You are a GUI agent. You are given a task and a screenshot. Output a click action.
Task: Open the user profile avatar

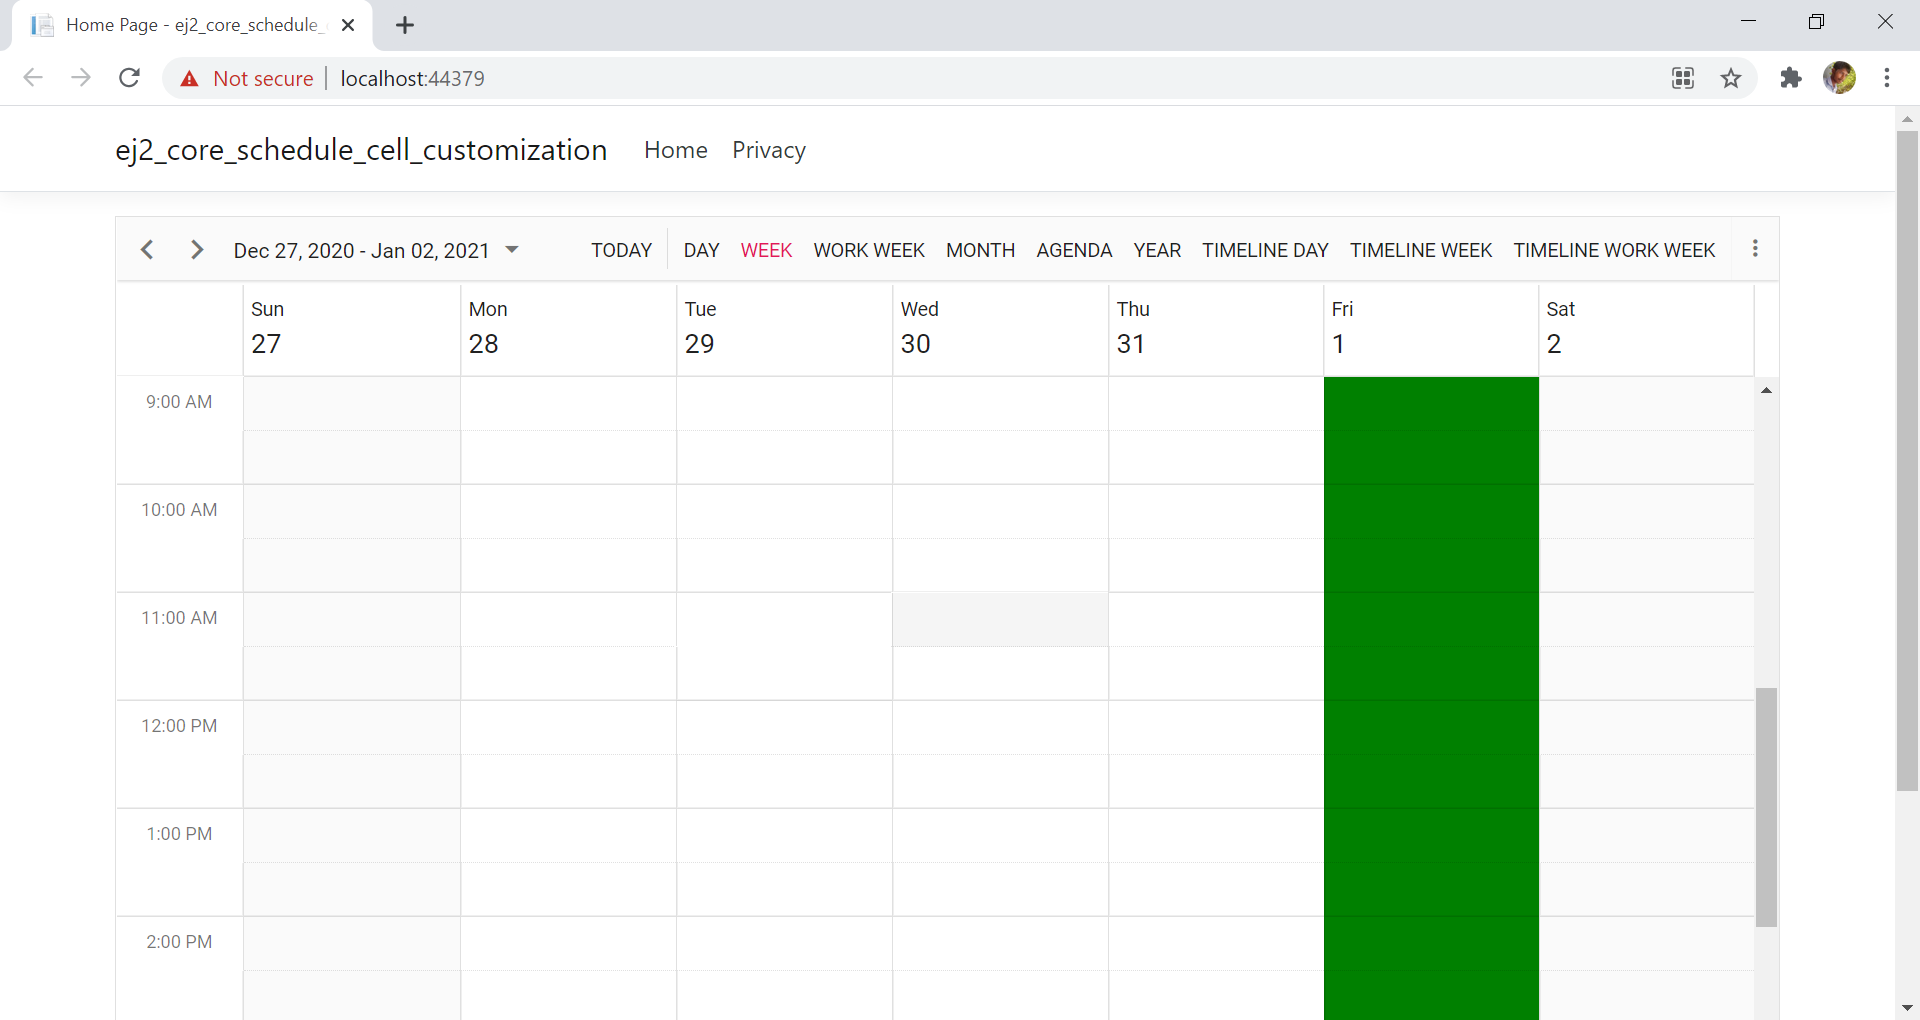tap(1839, 78)
